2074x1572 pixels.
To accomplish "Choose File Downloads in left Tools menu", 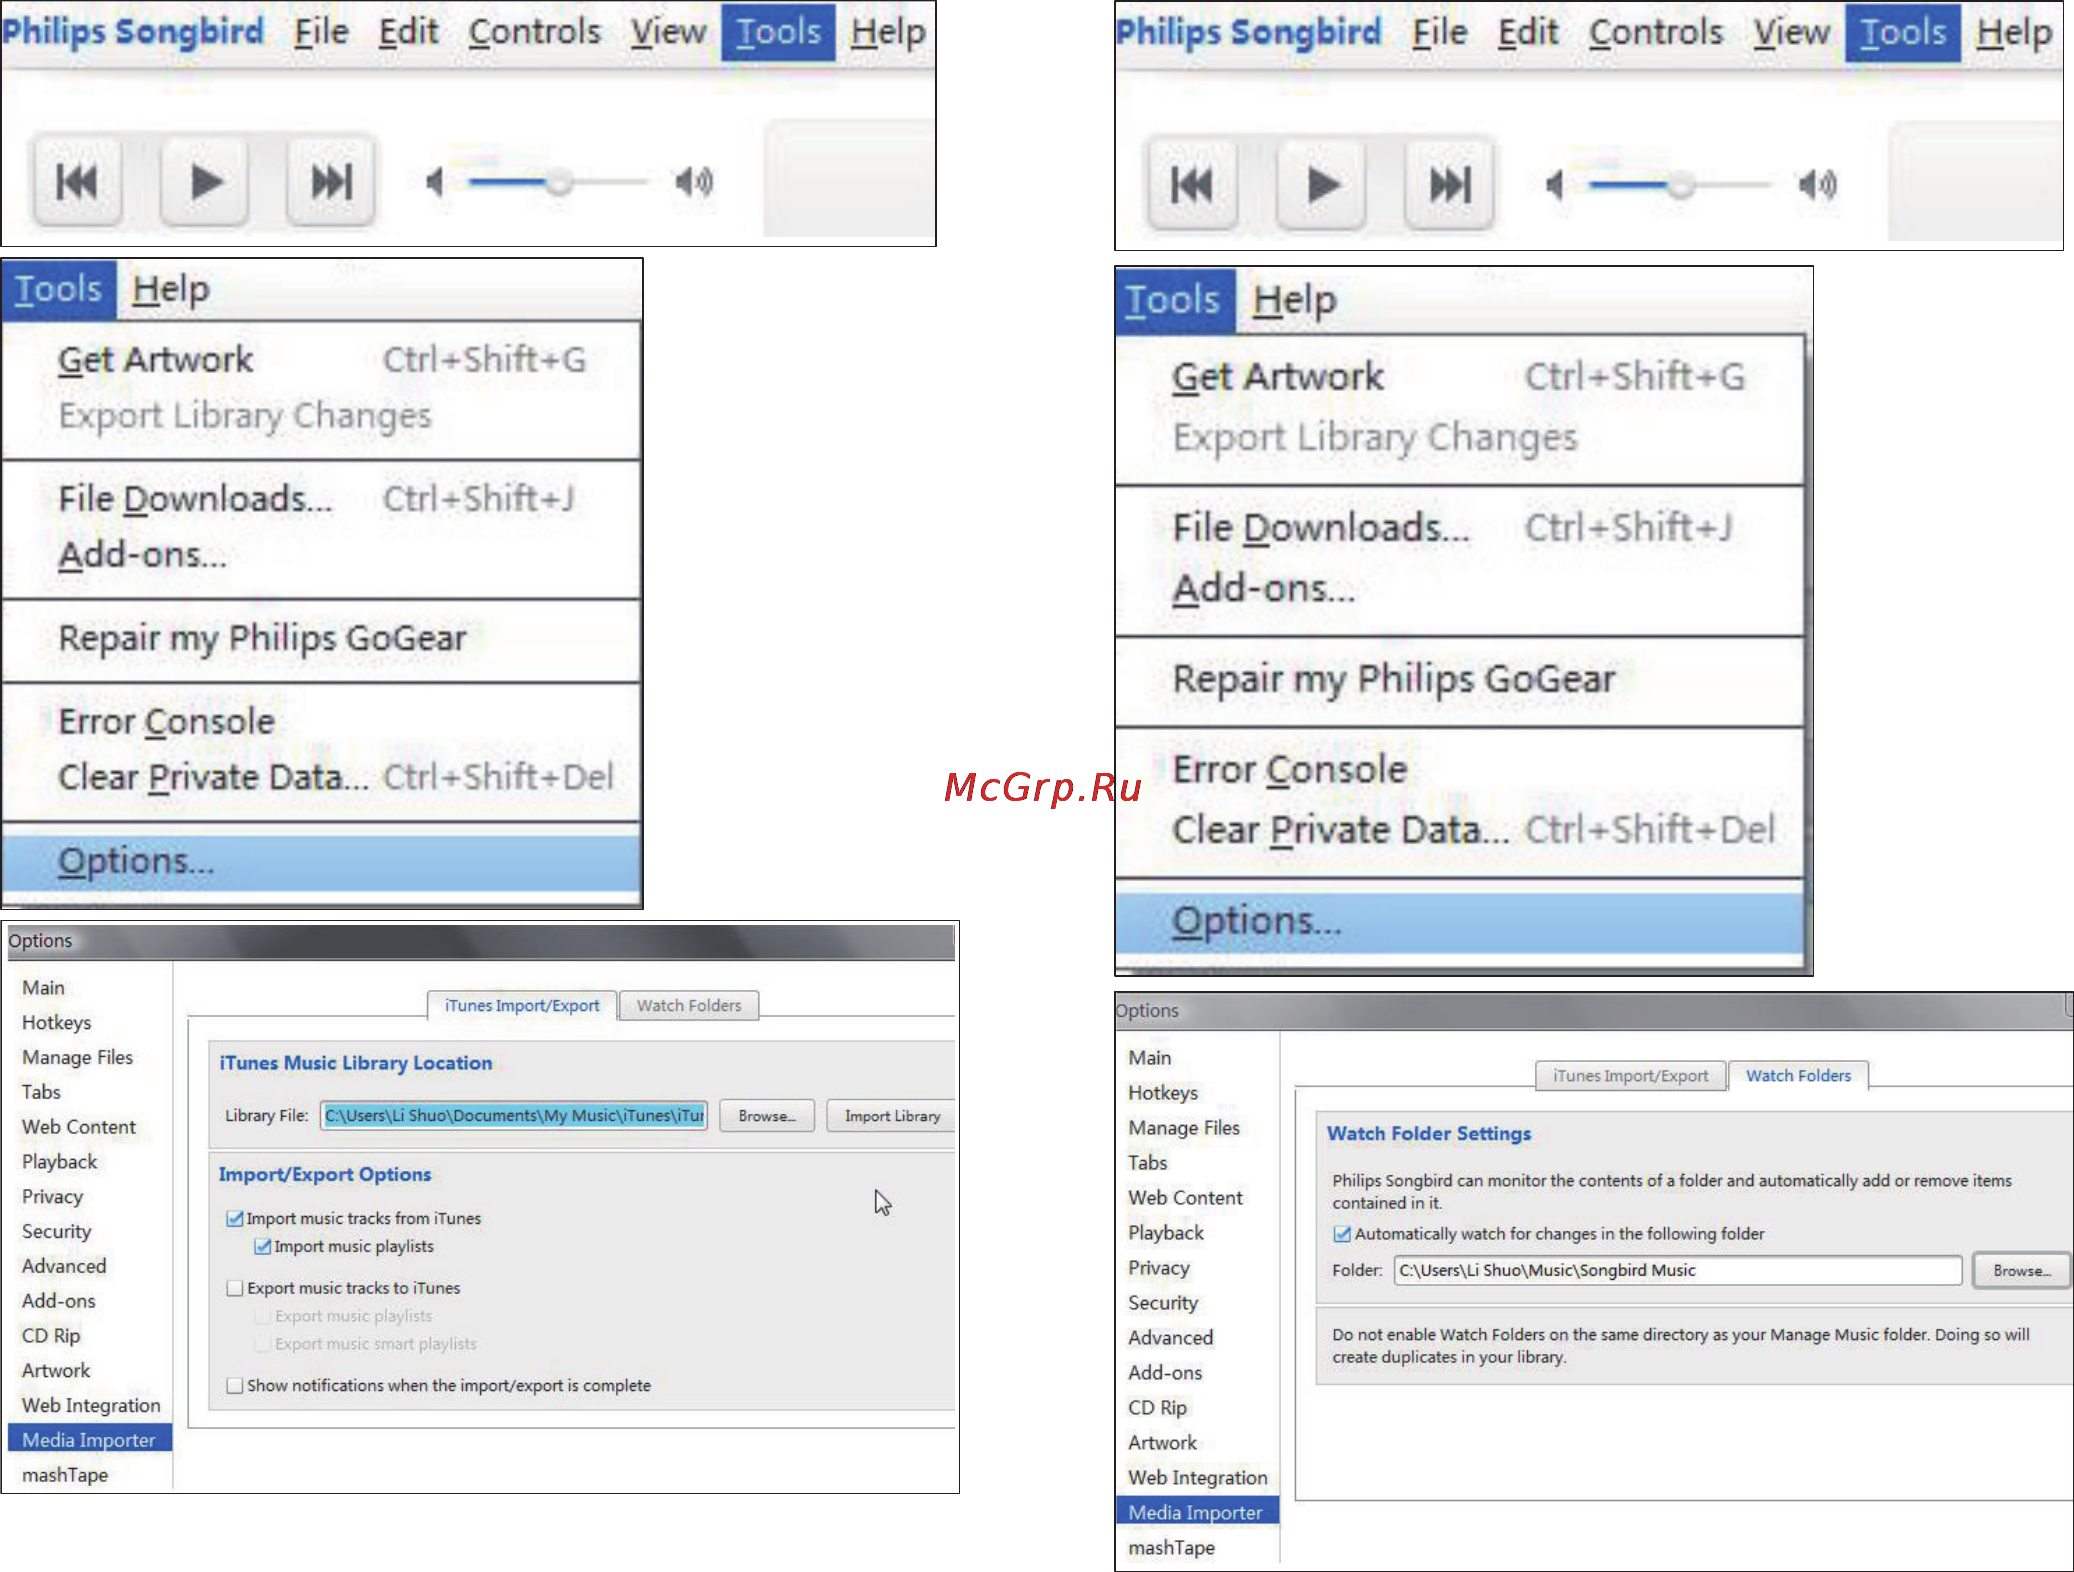I will point(321,498).
